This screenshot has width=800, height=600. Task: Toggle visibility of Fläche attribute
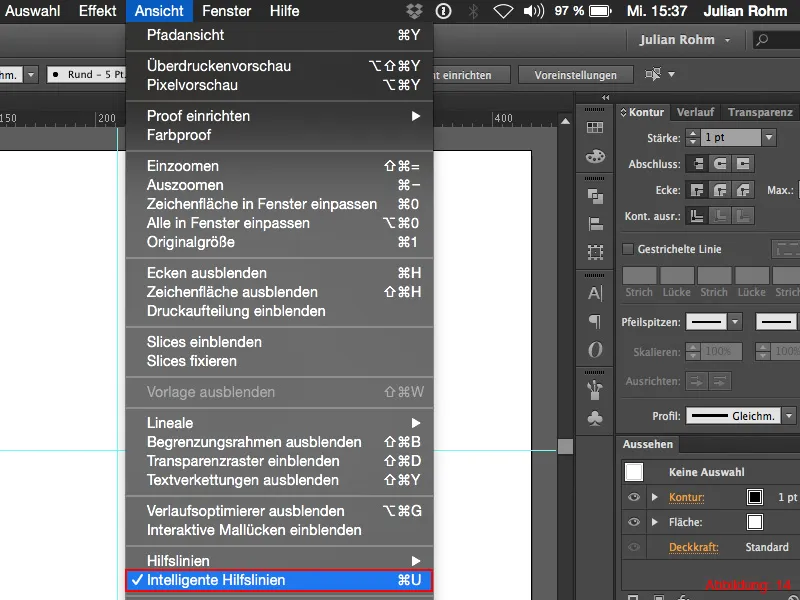(x=634, y=522)
